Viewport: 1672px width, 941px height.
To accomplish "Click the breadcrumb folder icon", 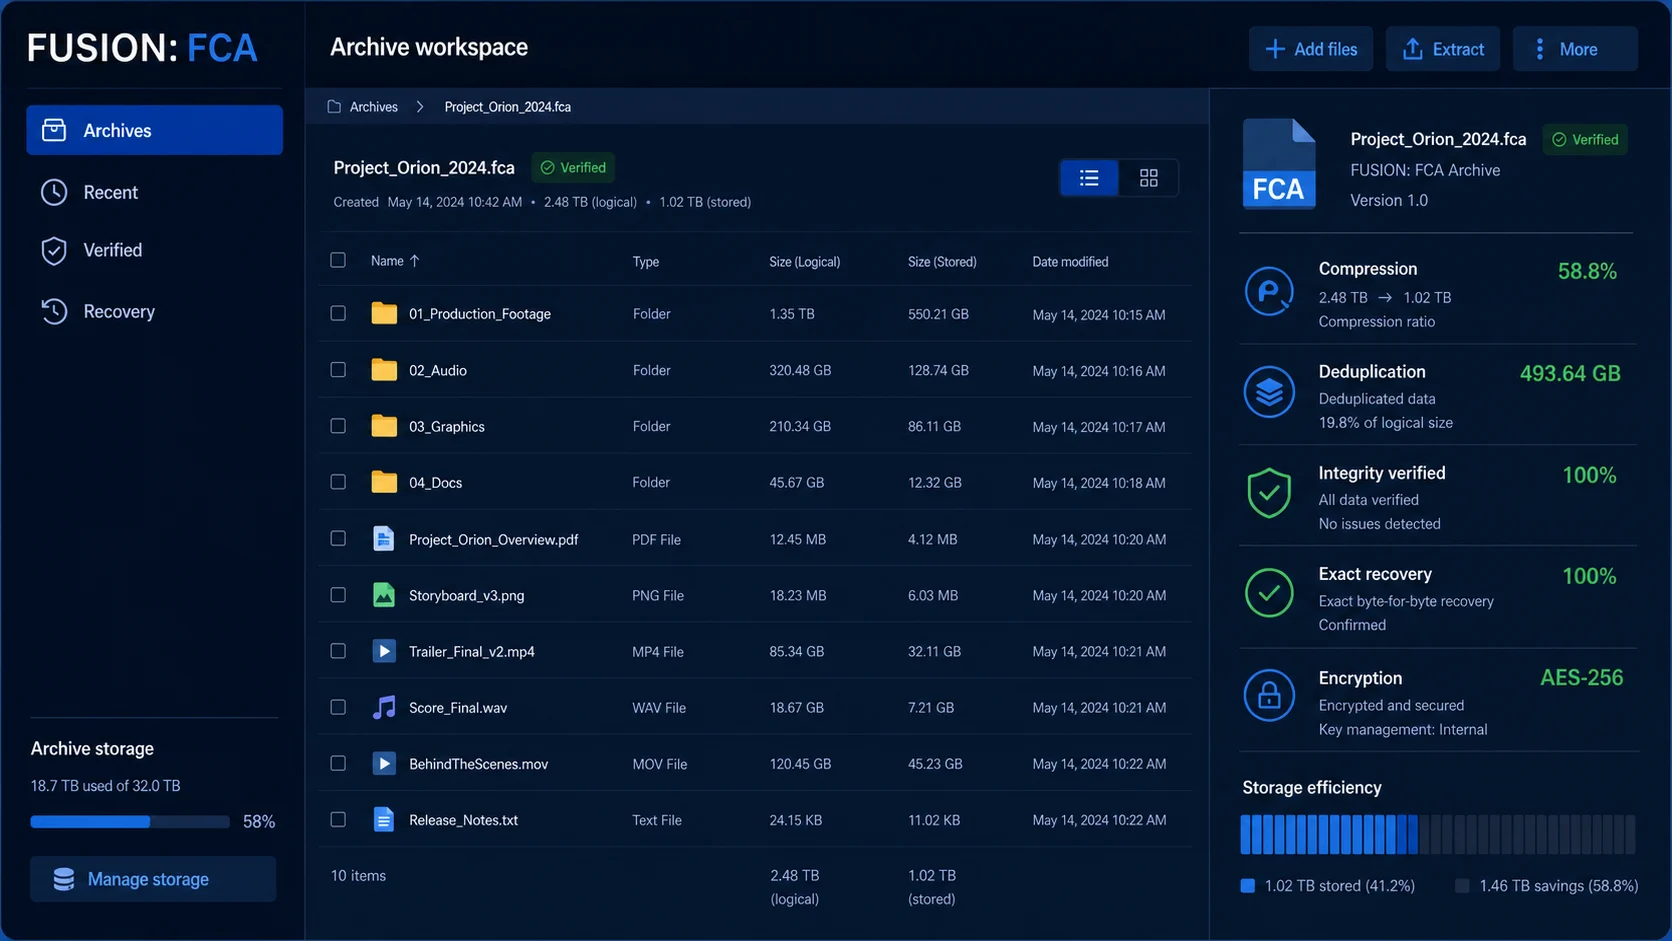I will coord(334,106).
